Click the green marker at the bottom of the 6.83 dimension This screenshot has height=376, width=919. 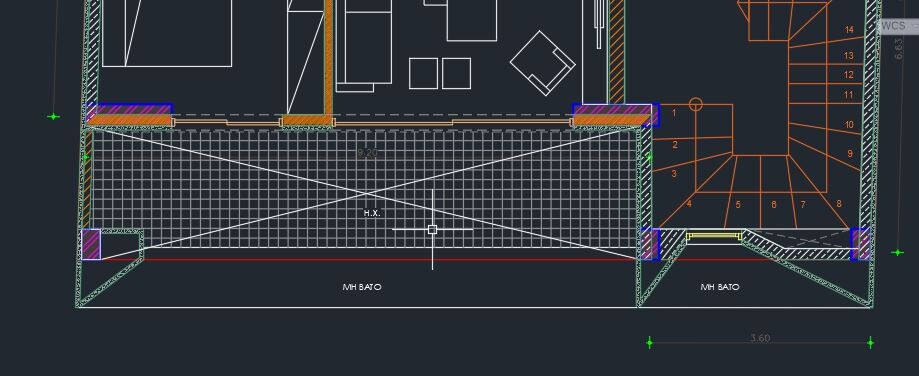pyautogui.click(x=898, y=252)
